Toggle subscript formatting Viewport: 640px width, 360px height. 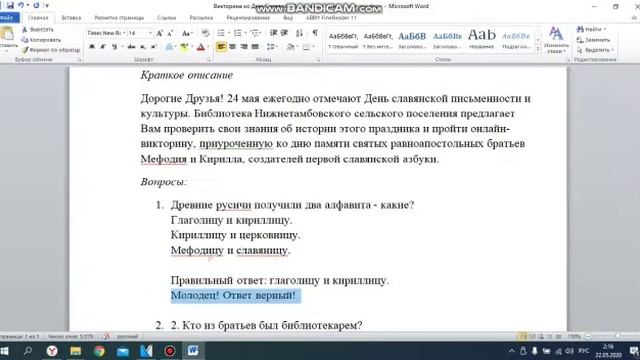pyautogui.click(x=142, y=47)
